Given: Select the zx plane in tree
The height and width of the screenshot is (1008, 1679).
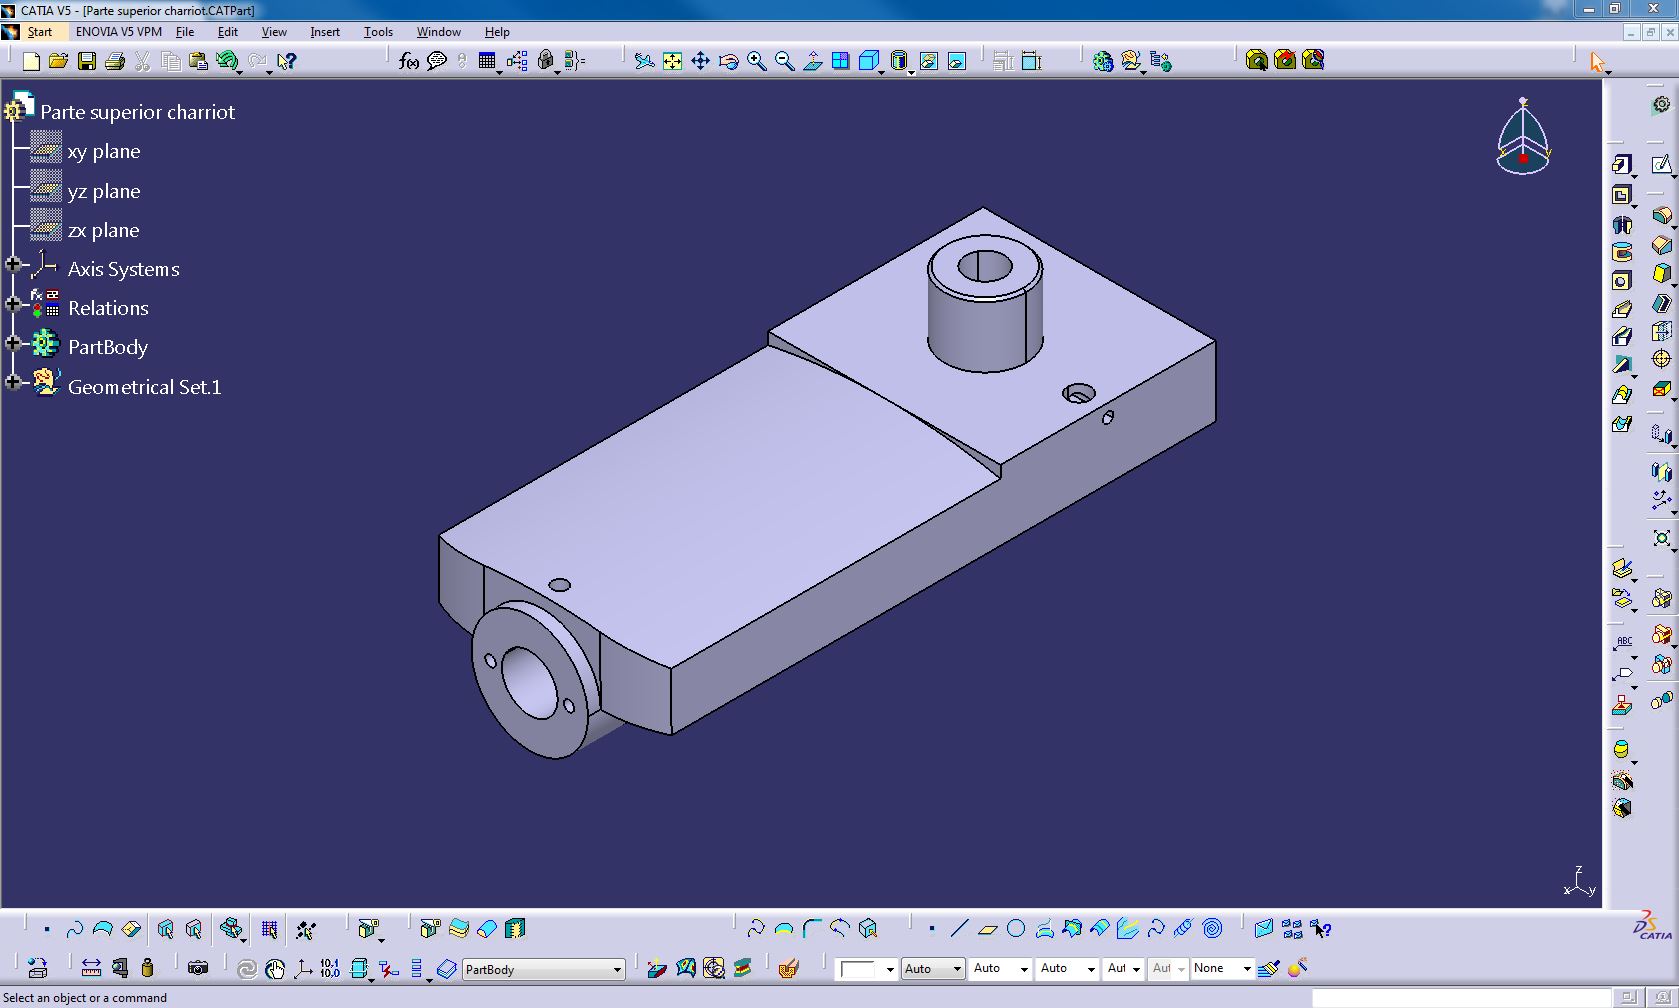Looking at the screenshot, I should click(x=104, y=230).
